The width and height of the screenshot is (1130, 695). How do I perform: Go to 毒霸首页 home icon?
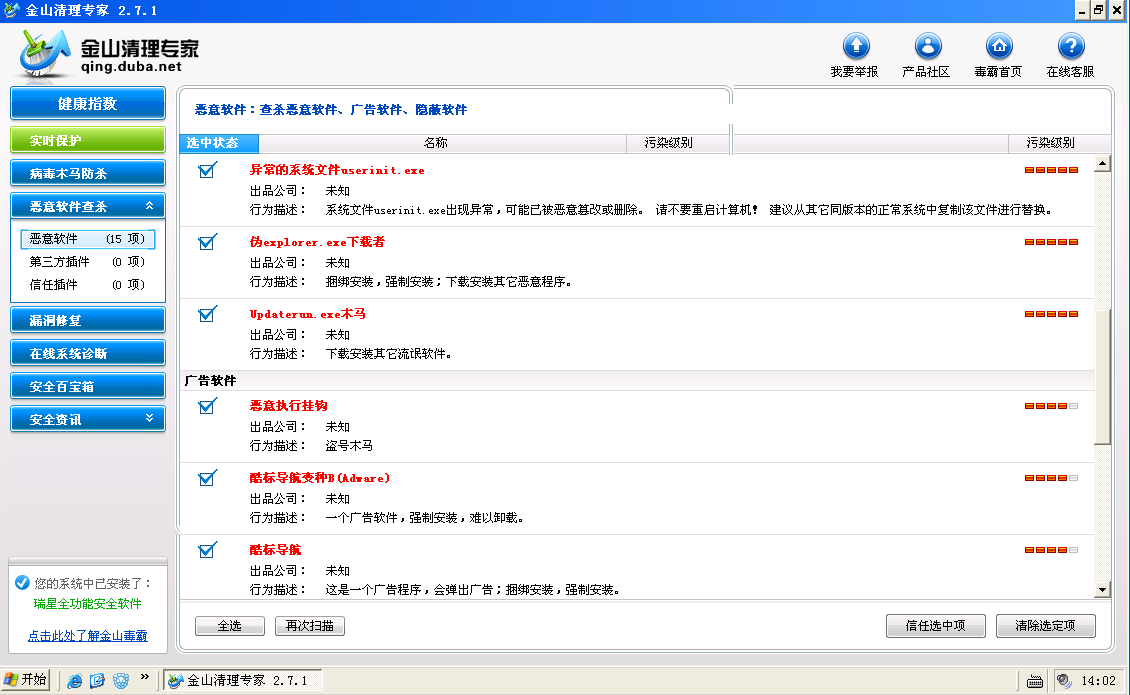(999, 47)
